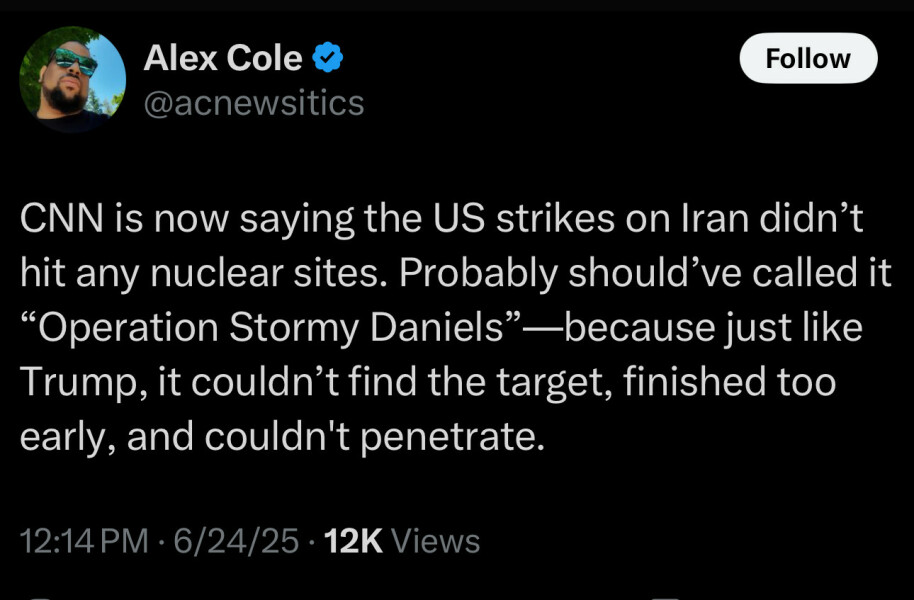Click the word Trump in the tweet
The image size is (914, 600).
point(74,383)
